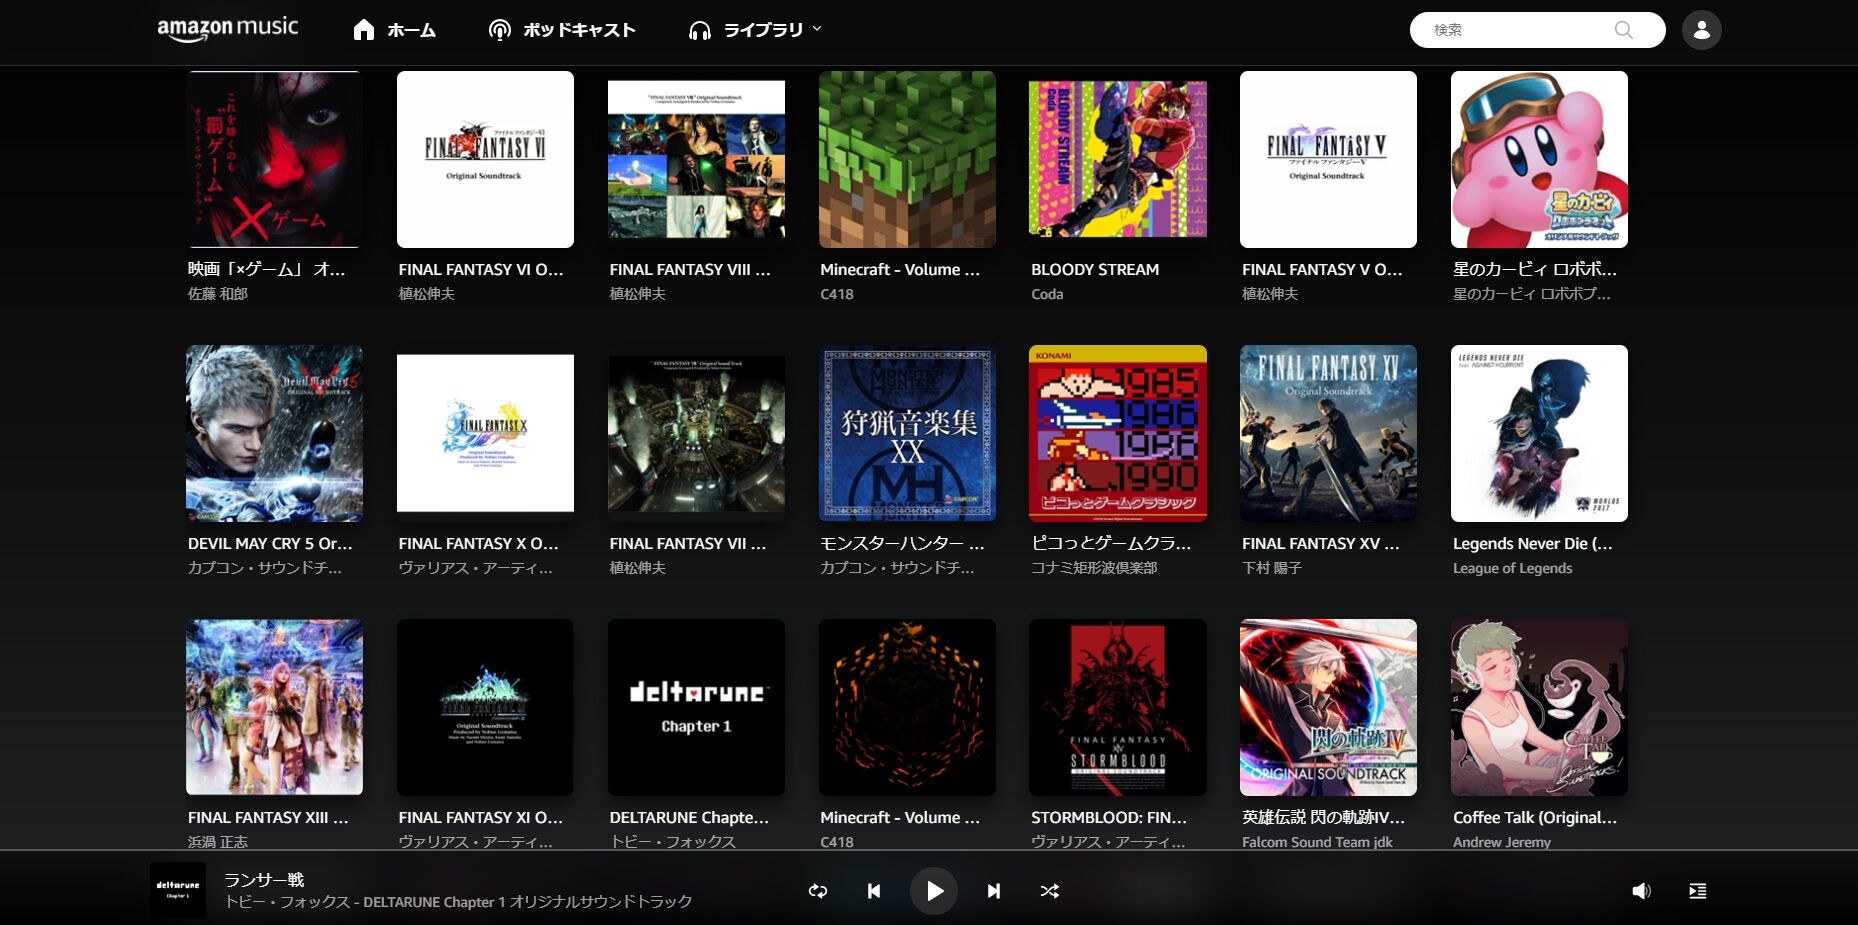The height and width of the screenshot is (925, 1858).
Task: Open the Coffee Talk album cover
Action: pos(1539,707)
